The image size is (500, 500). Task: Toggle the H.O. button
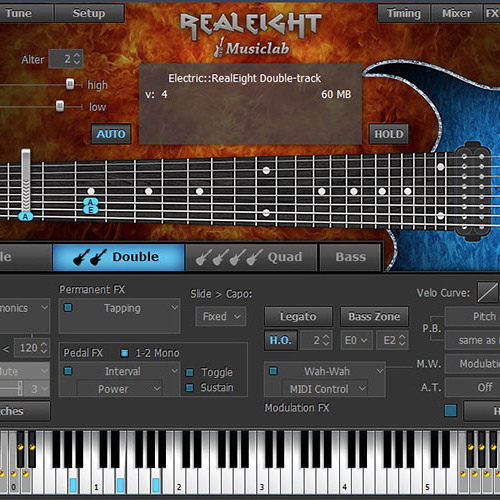click(x=281, y=340)
